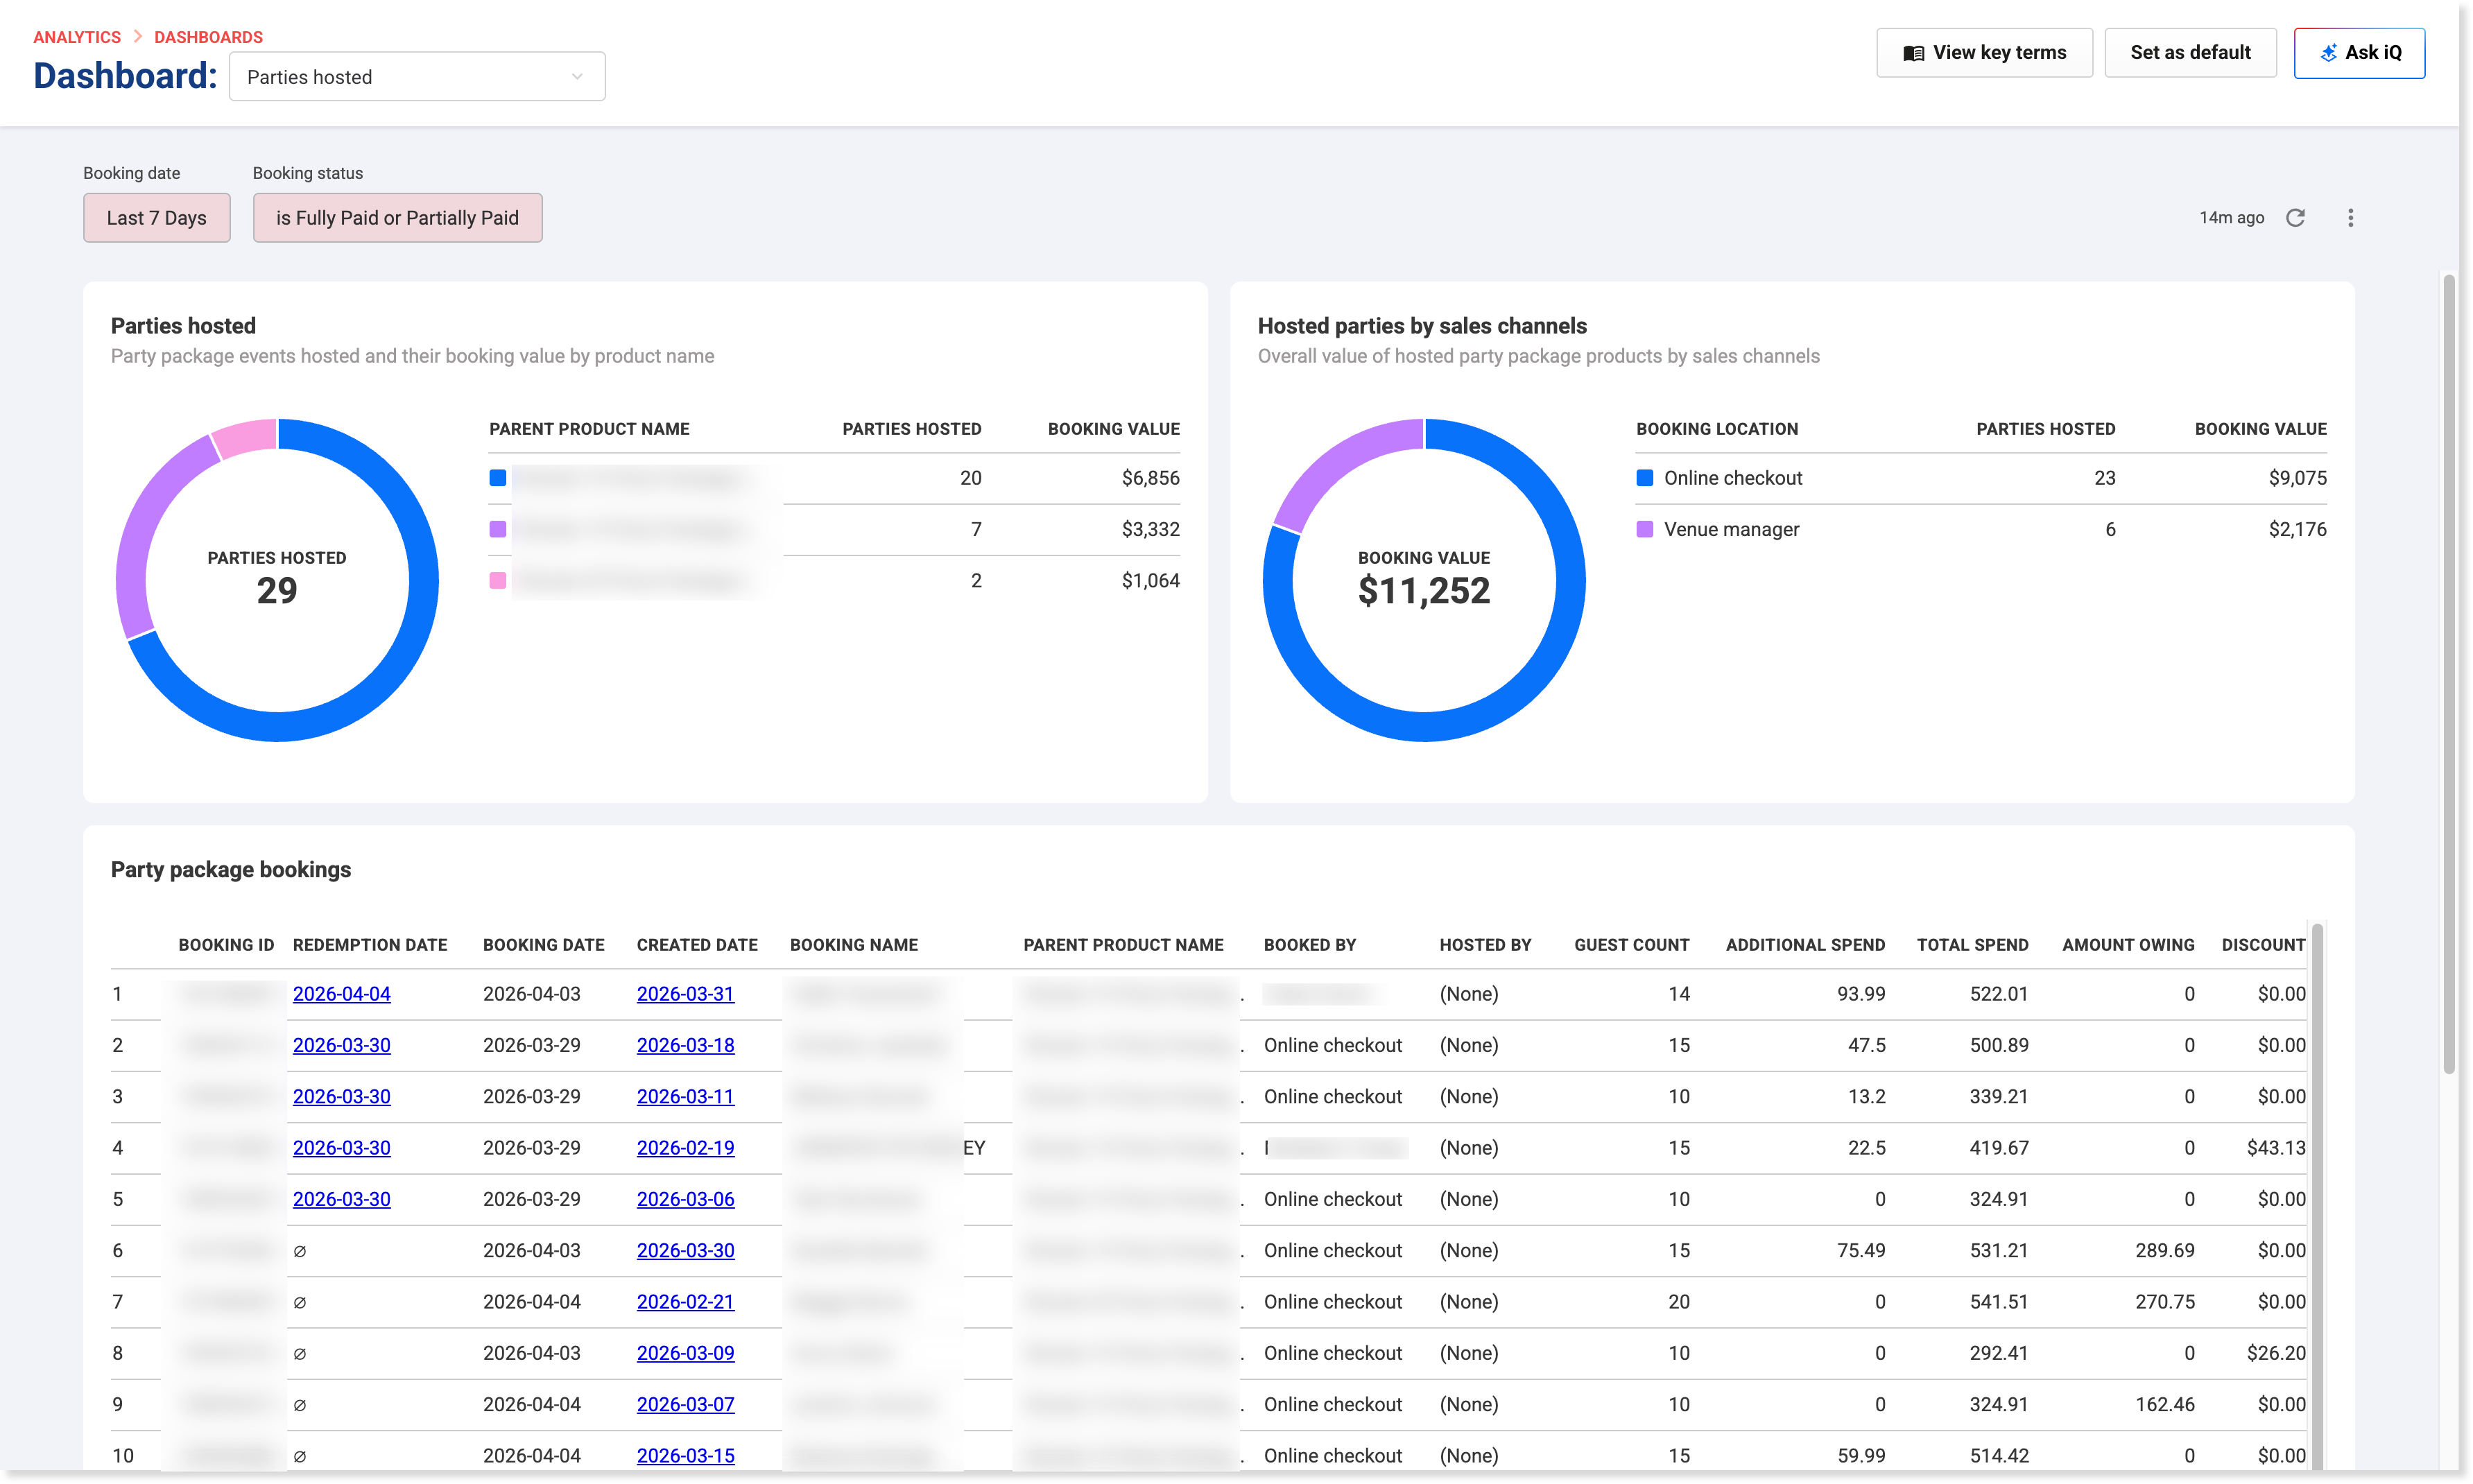The height and width of the screenshot is (1484, 2473).
Task: Open the Fully Paid or Partially Paid filter
Action: coord(397,218)
